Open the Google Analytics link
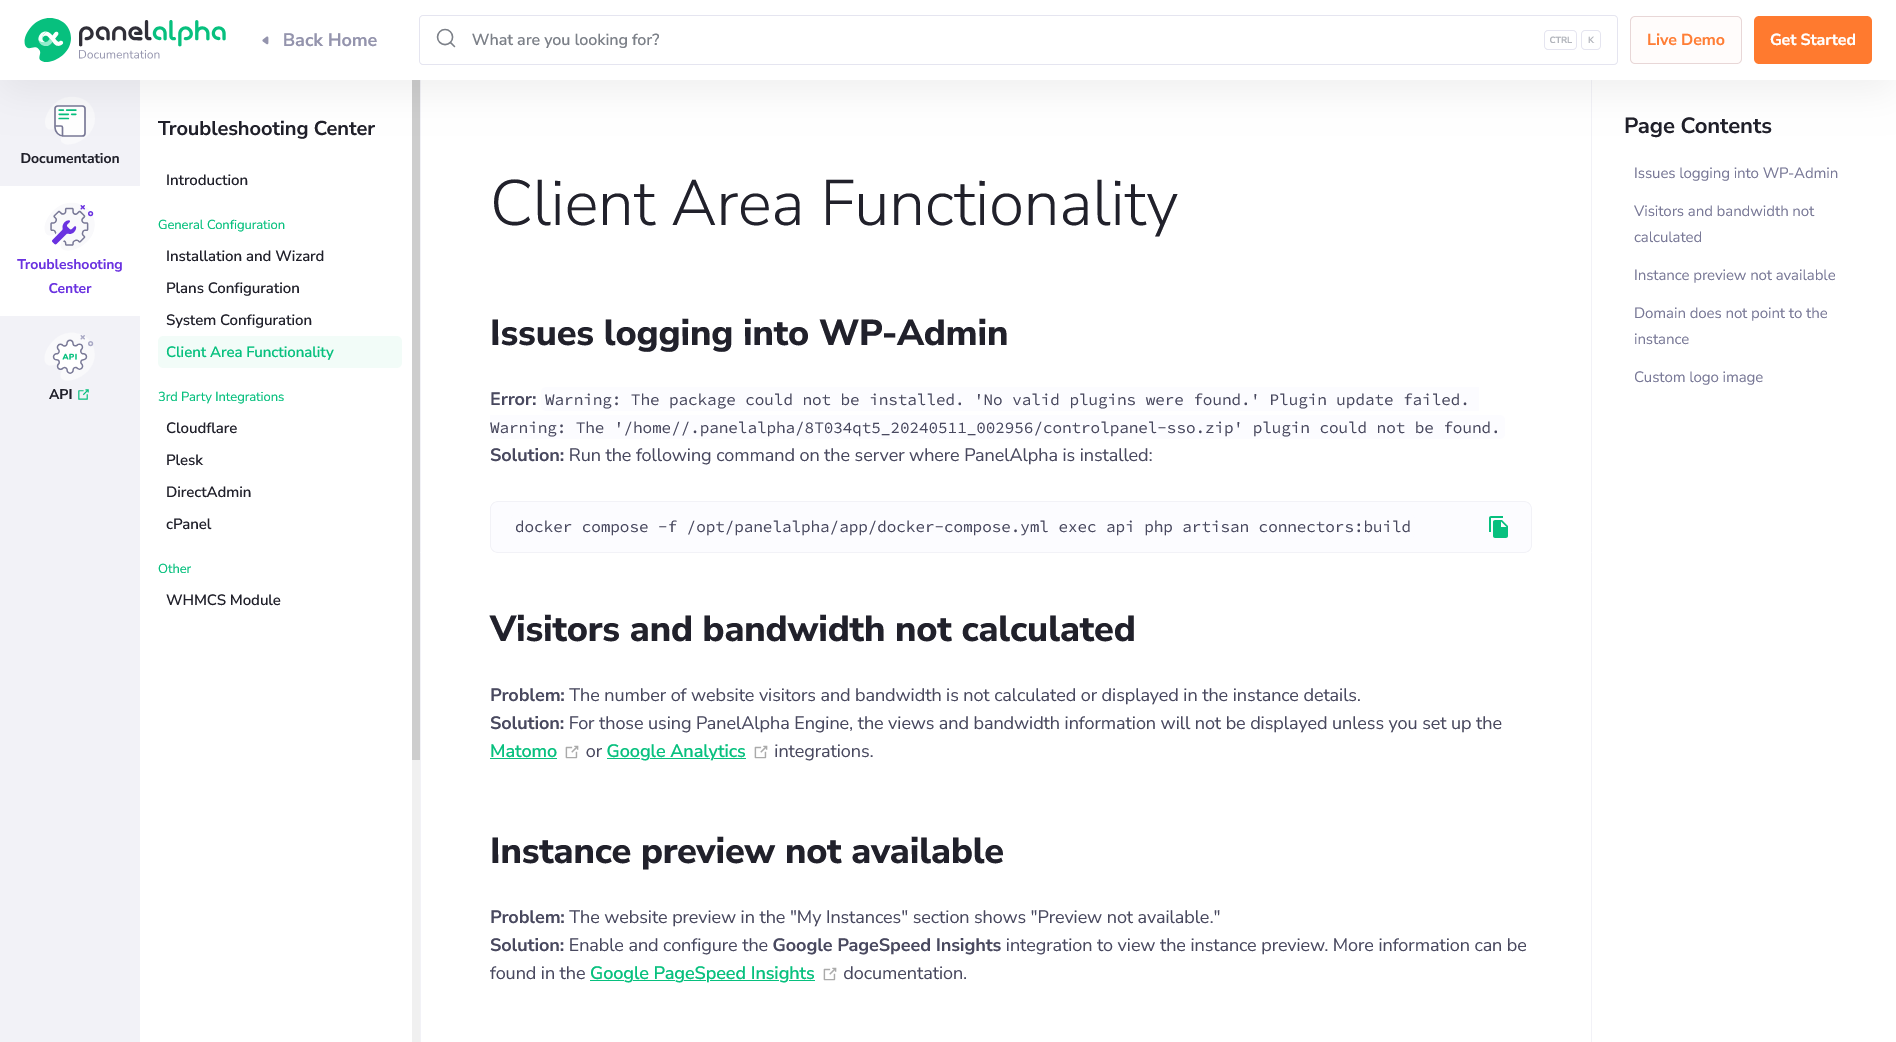The image size is (1896, 1042). click(x=676, y=751)
